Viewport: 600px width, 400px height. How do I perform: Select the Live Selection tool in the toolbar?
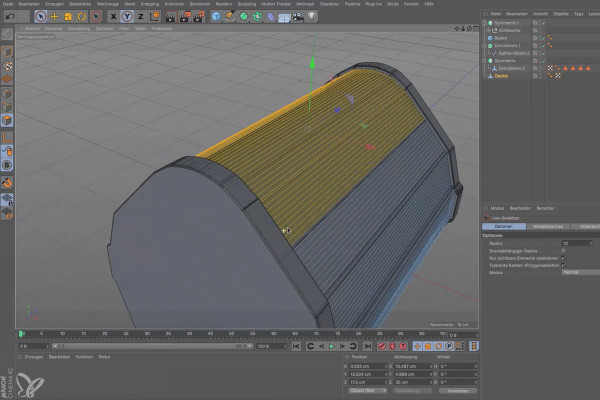pyautogui.click(x=41, y=16)
